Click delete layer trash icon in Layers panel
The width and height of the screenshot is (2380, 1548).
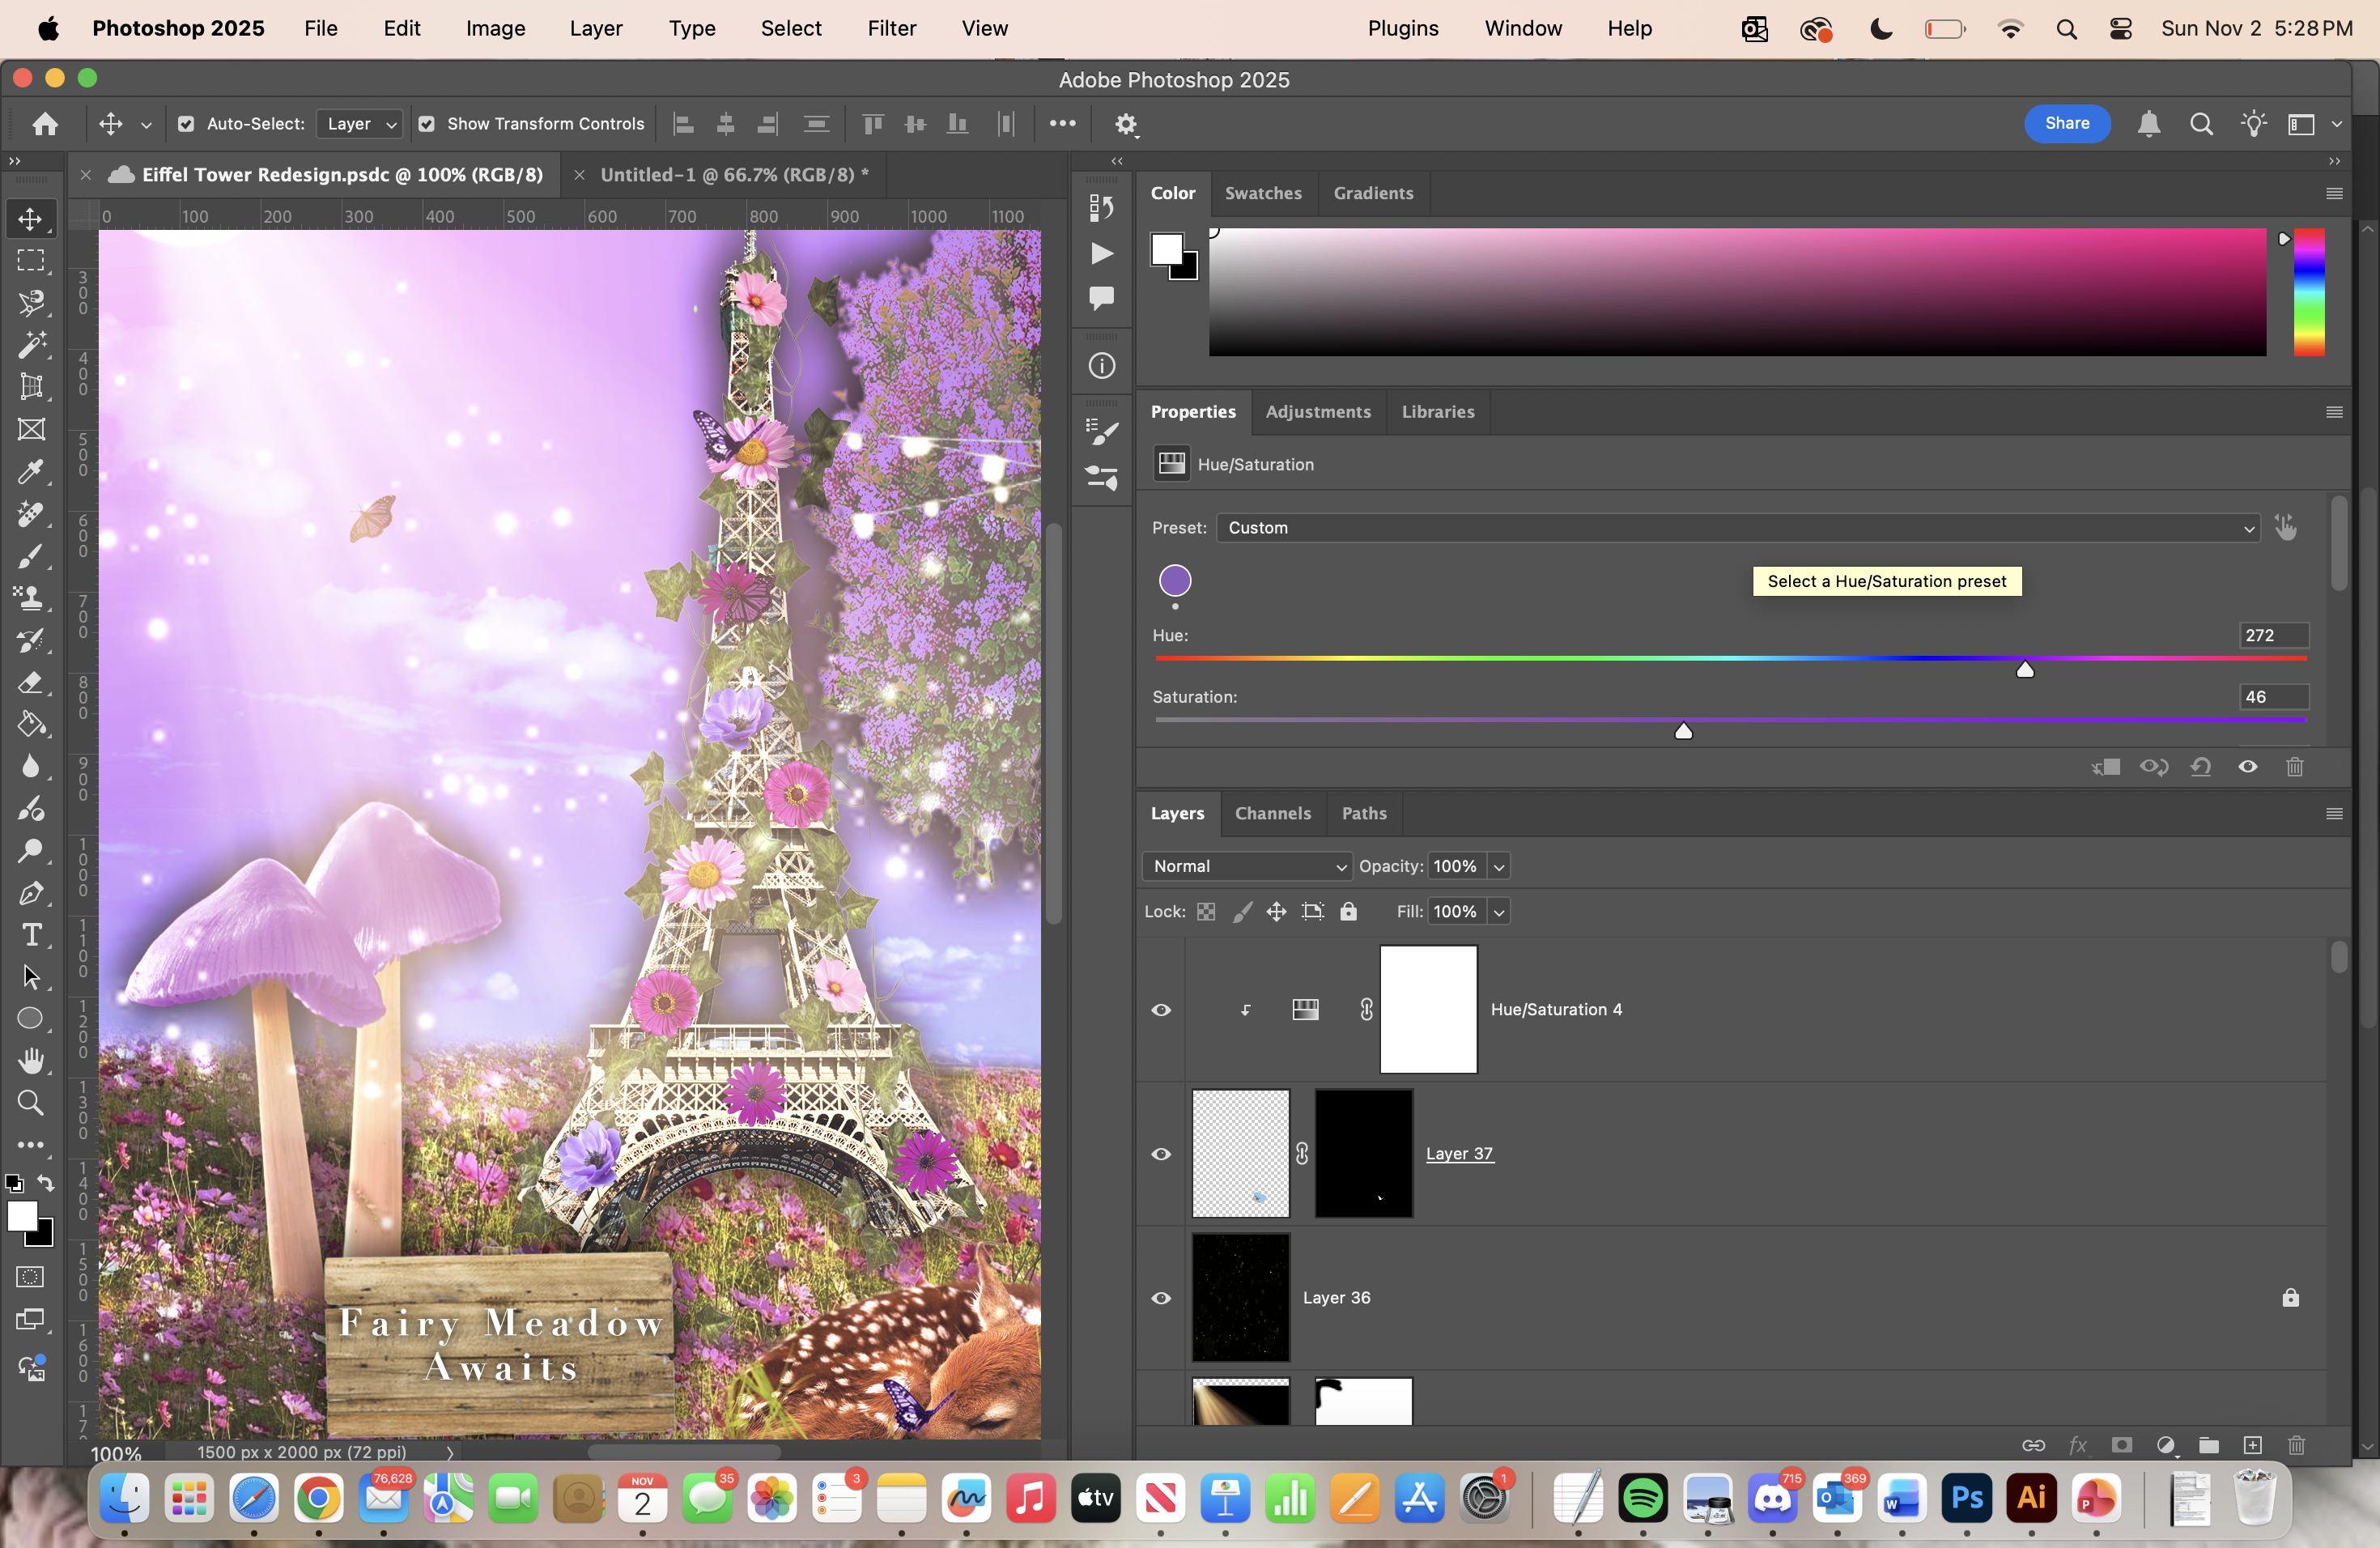tap(2296, 1445)
